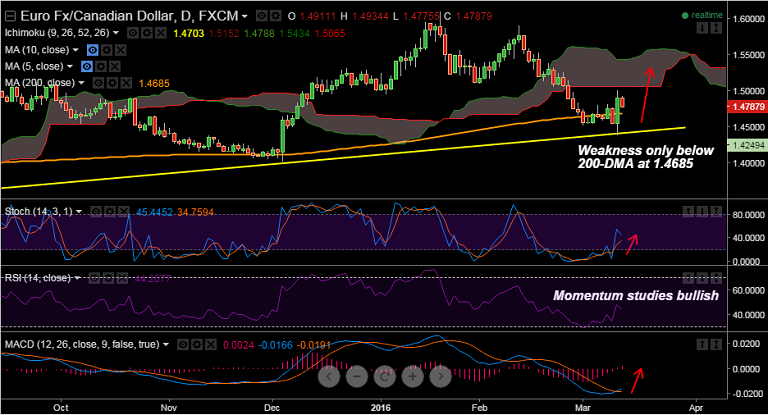768x415 pixels.
Task: Click the yellow 1.4703 Ichimoku value
Action: click(x=188, y=33)
